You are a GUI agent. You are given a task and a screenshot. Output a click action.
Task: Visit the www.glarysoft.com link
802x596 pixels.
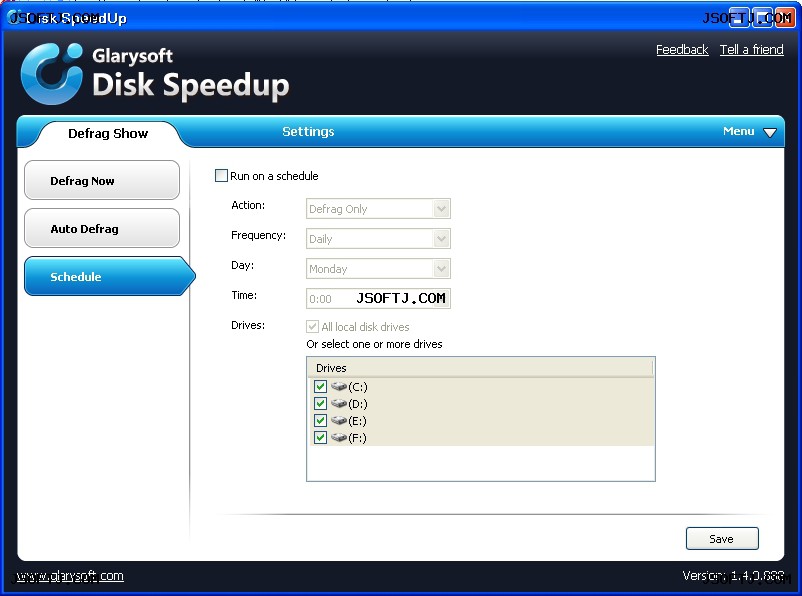point(70,576)
